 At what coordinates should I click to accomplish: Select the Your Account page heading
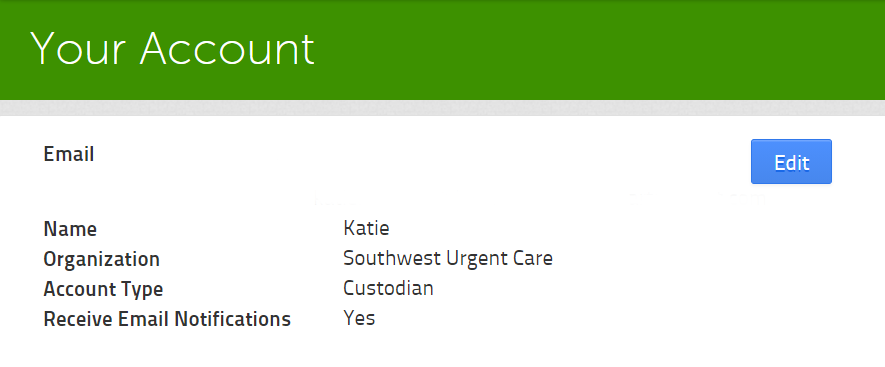pyautogui.click(x=172, y=49)
